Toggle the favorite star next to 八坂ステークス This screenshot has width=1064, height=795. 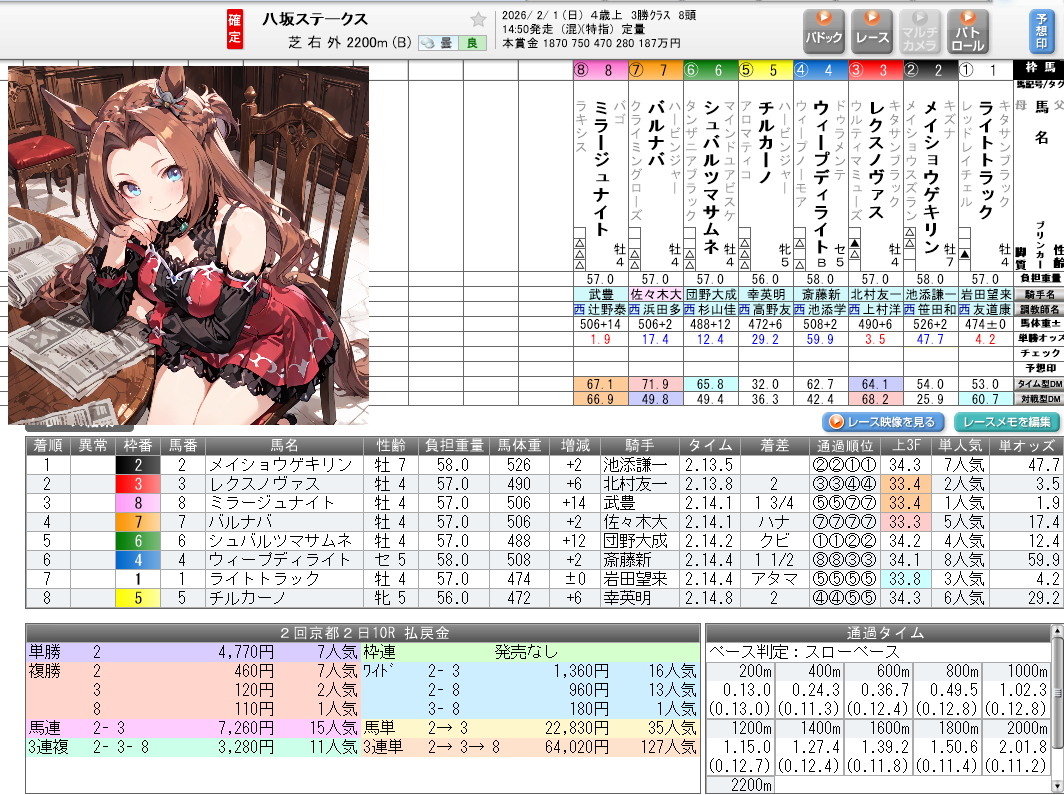pos(478,19)
